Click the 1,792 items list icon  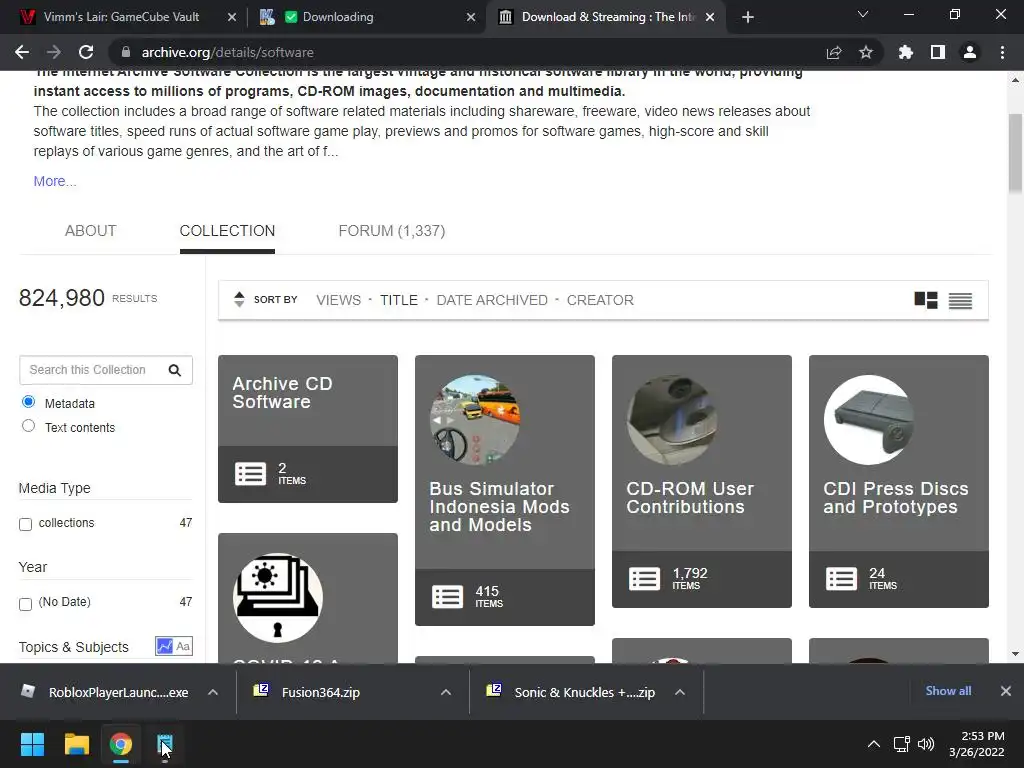[645, 579]
